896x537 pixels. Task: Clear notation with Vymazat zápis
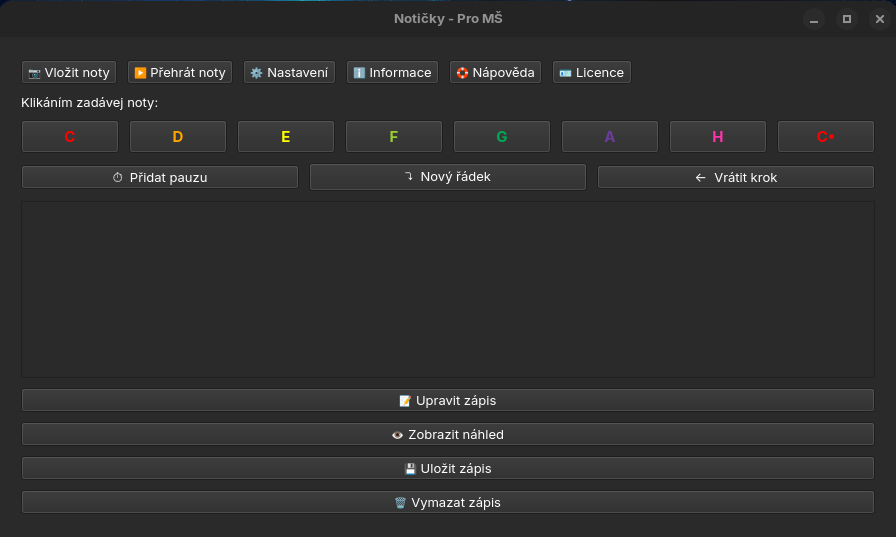448,502
